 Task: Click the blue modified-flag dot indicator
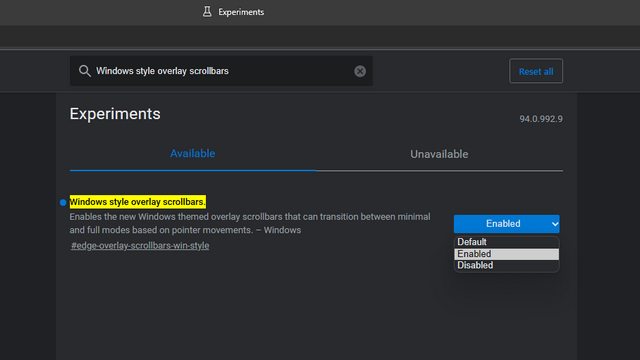pos(63,202)
